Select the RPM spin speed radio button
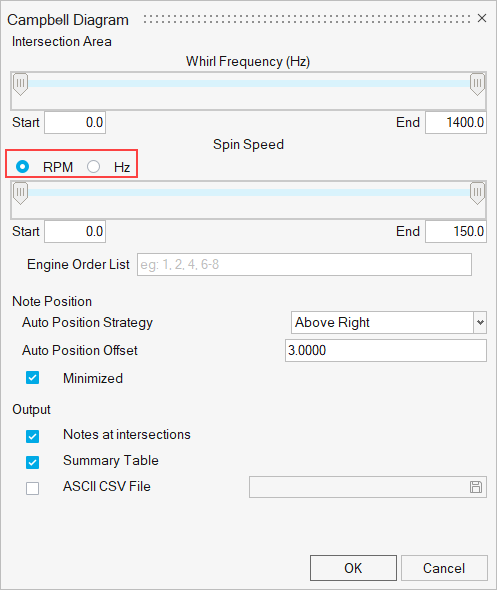The width and height of the screenshot is (497, 590). [22, 166]
